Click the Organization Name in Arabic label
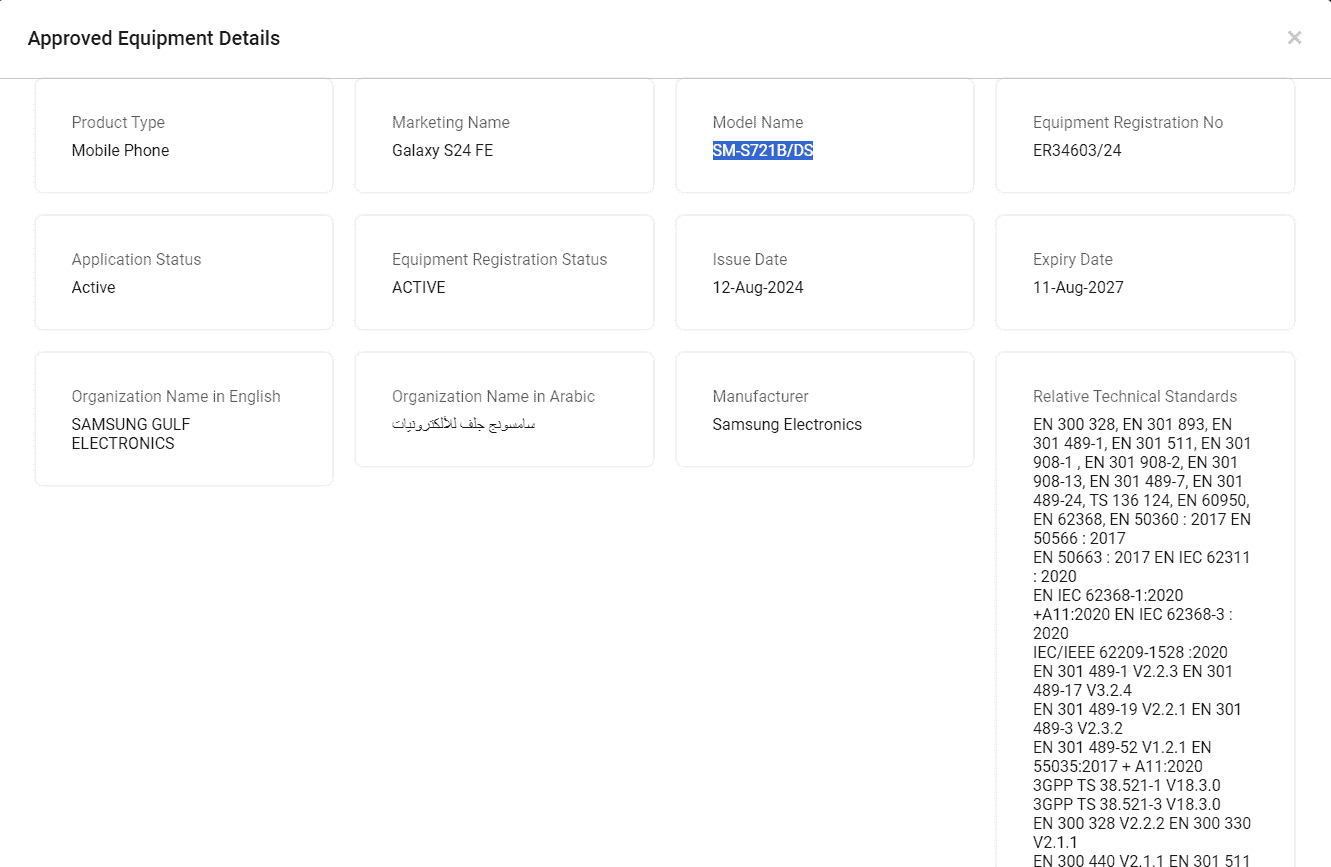 click(492, 397)
